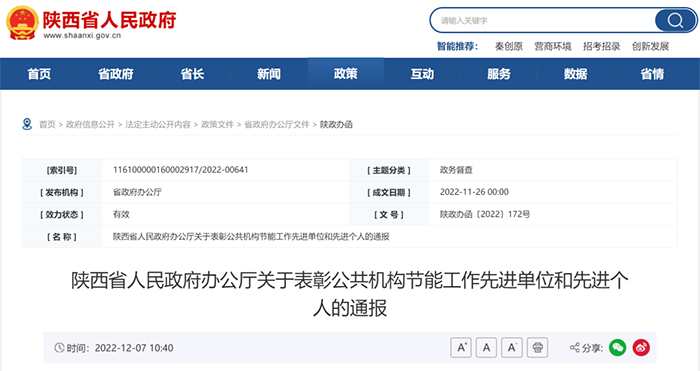Image resolution: width=700 pixels, height=371 pixels.
Task: Click the 政策文件 breadcrumb link
Action: [217, 125]
